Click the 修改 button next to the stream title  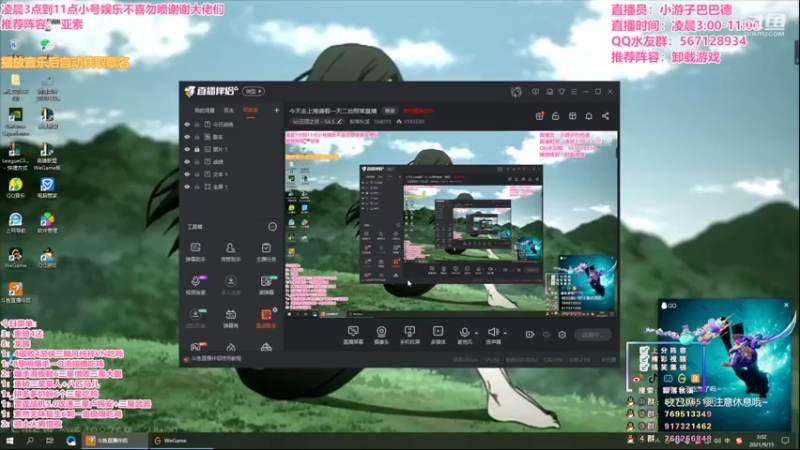tap(390, 111)
